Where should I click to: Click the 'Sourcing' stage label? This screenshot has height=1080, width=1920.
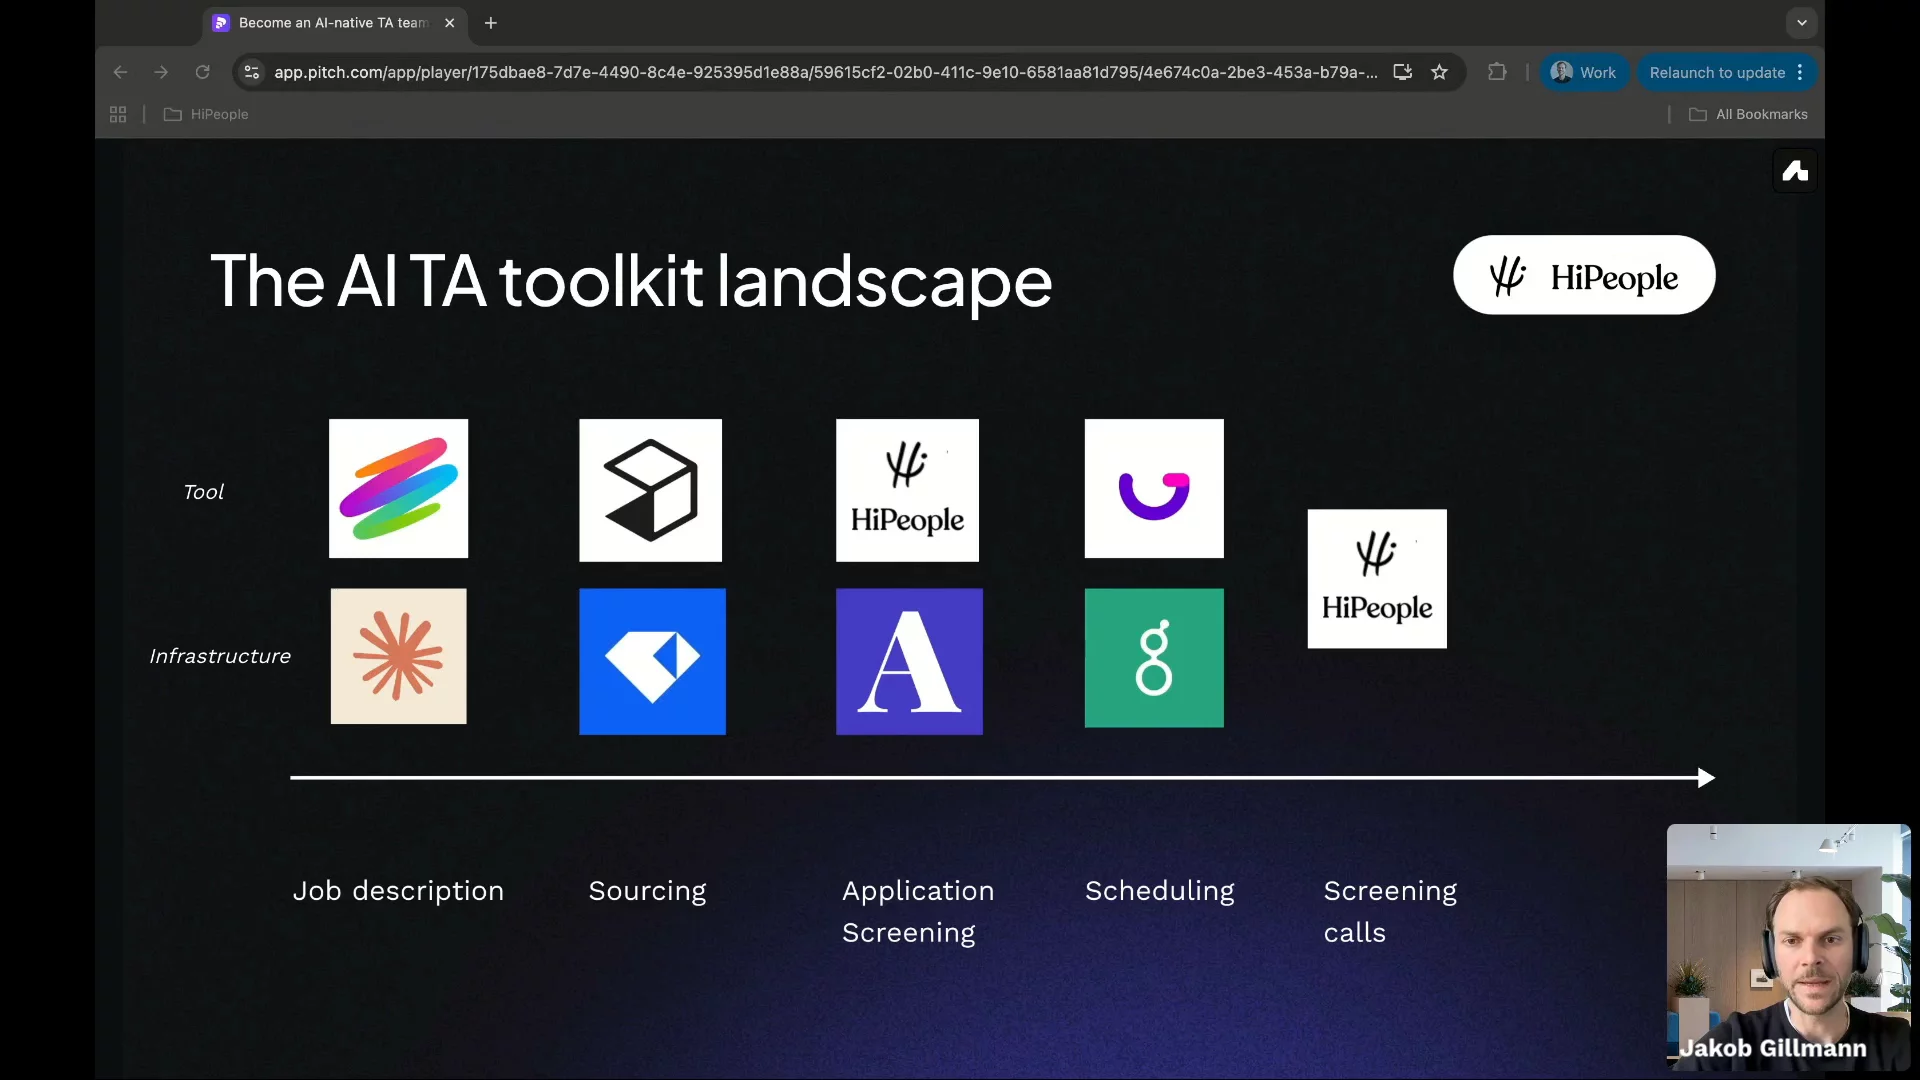tap(647, 890)
